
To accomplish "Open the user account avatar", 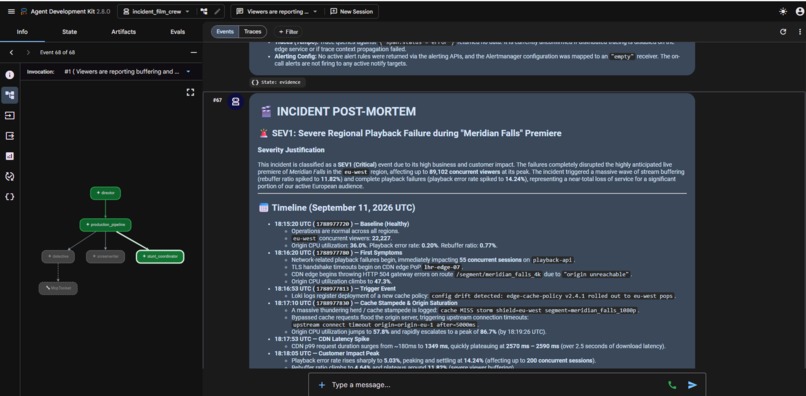I will (799, 11).
